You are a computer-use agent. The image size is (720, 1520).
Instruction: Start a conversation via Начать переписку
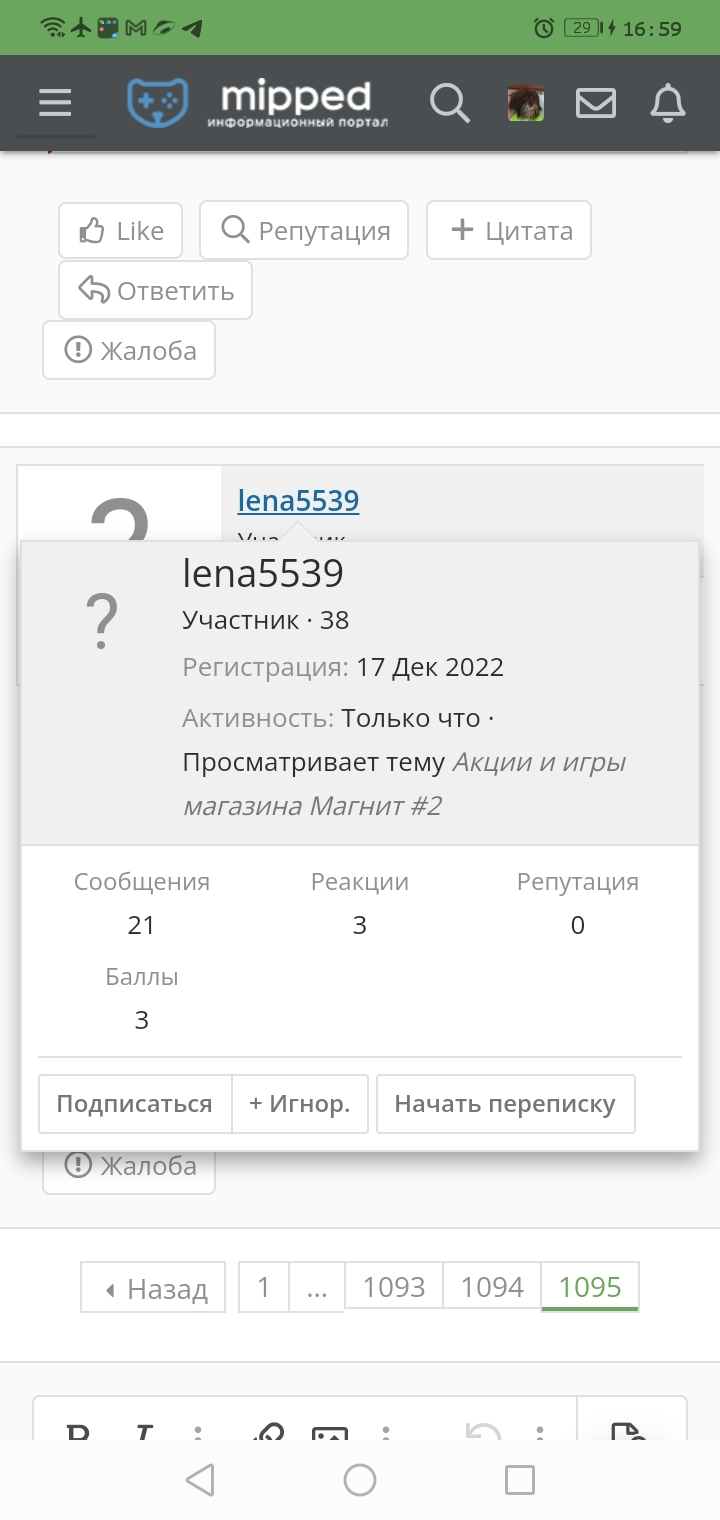click(505, 1104)
